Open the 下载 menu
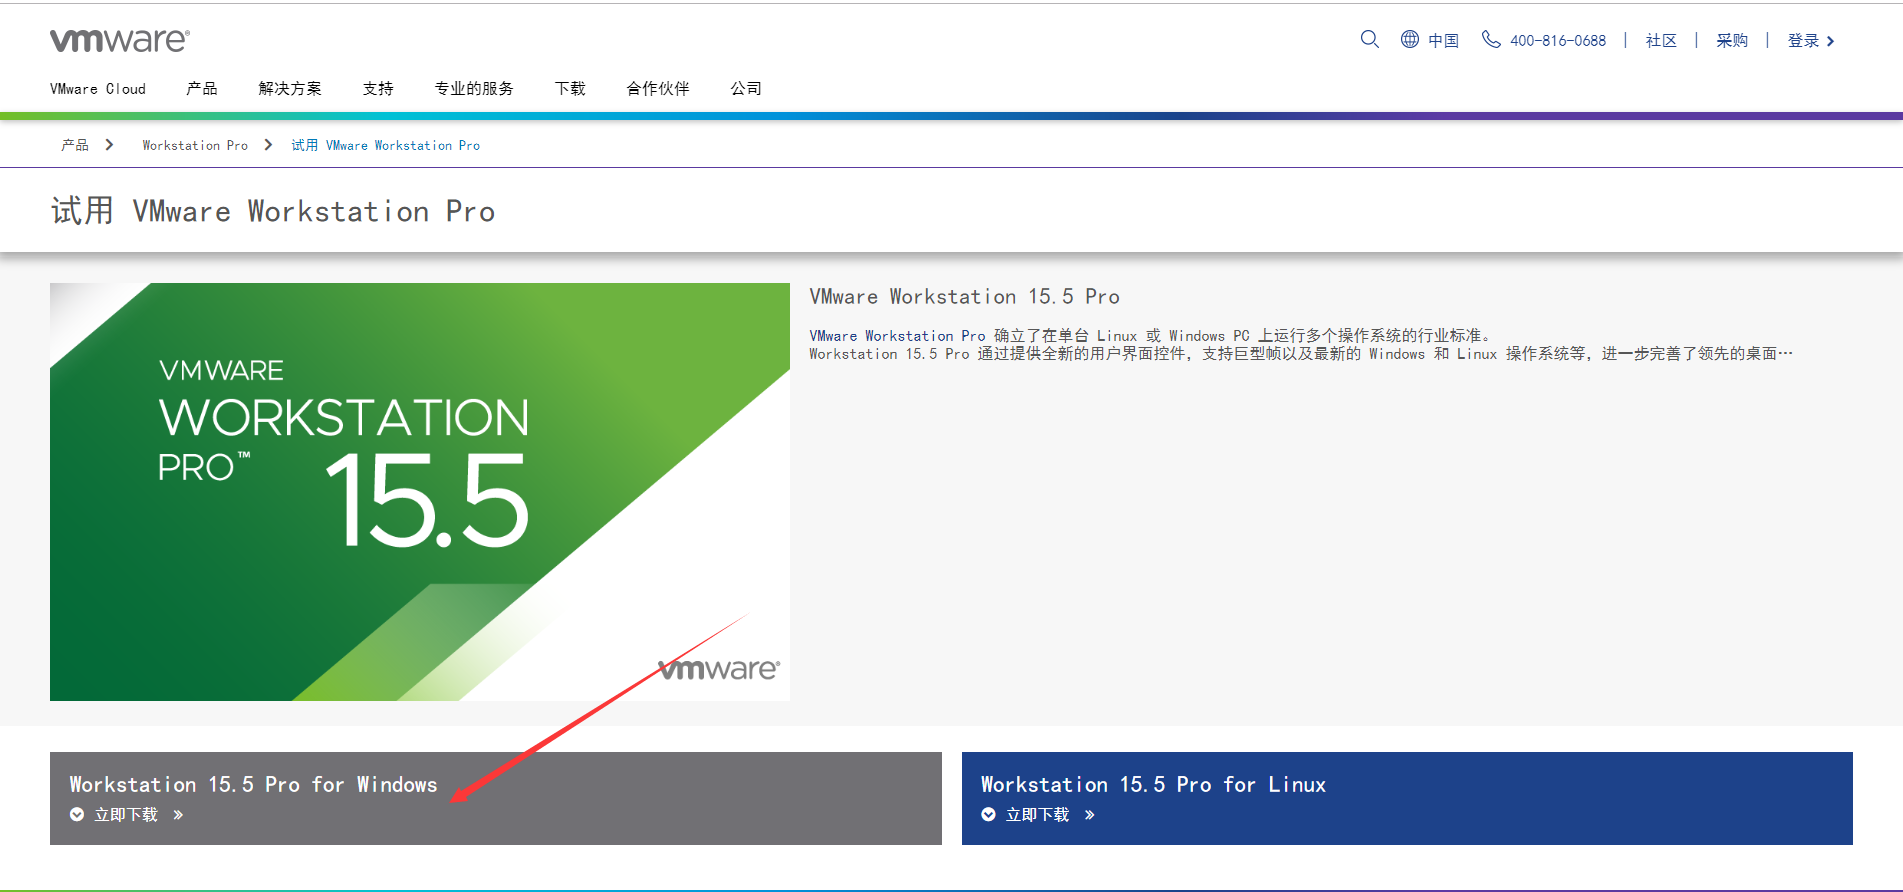Screen dimensions: 1903x892 coord(570,89)
